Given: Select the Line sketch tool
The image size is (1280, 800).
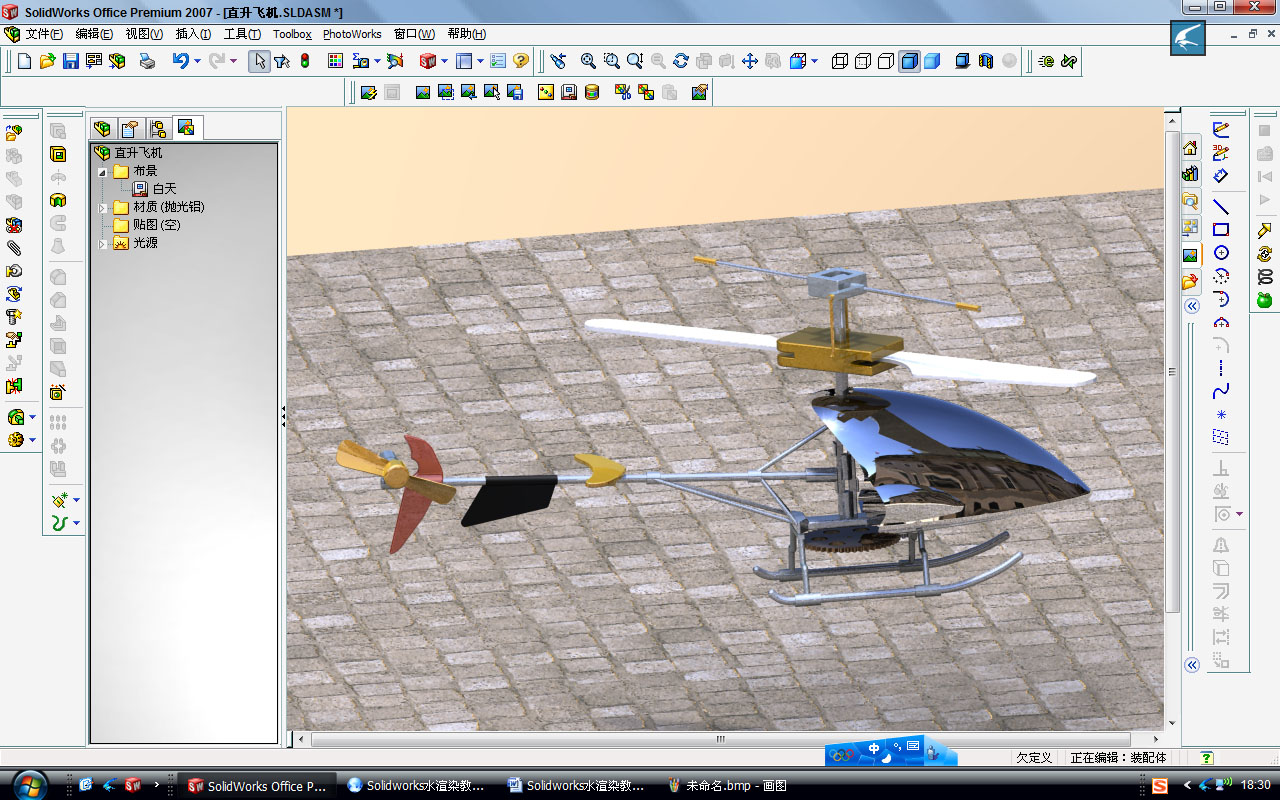Looking at the screenshot, I should 1221,207.
